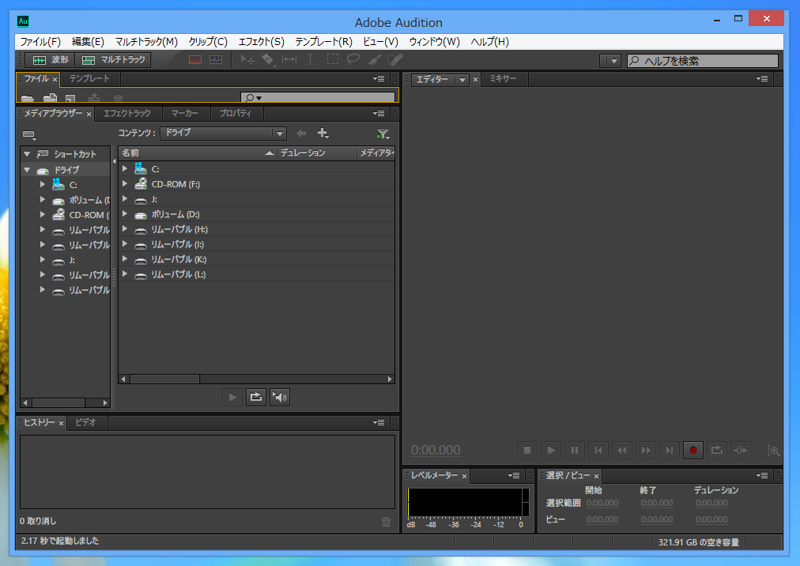Open Files panel options menu
800x566 pixels.
(x=379, y=79)
